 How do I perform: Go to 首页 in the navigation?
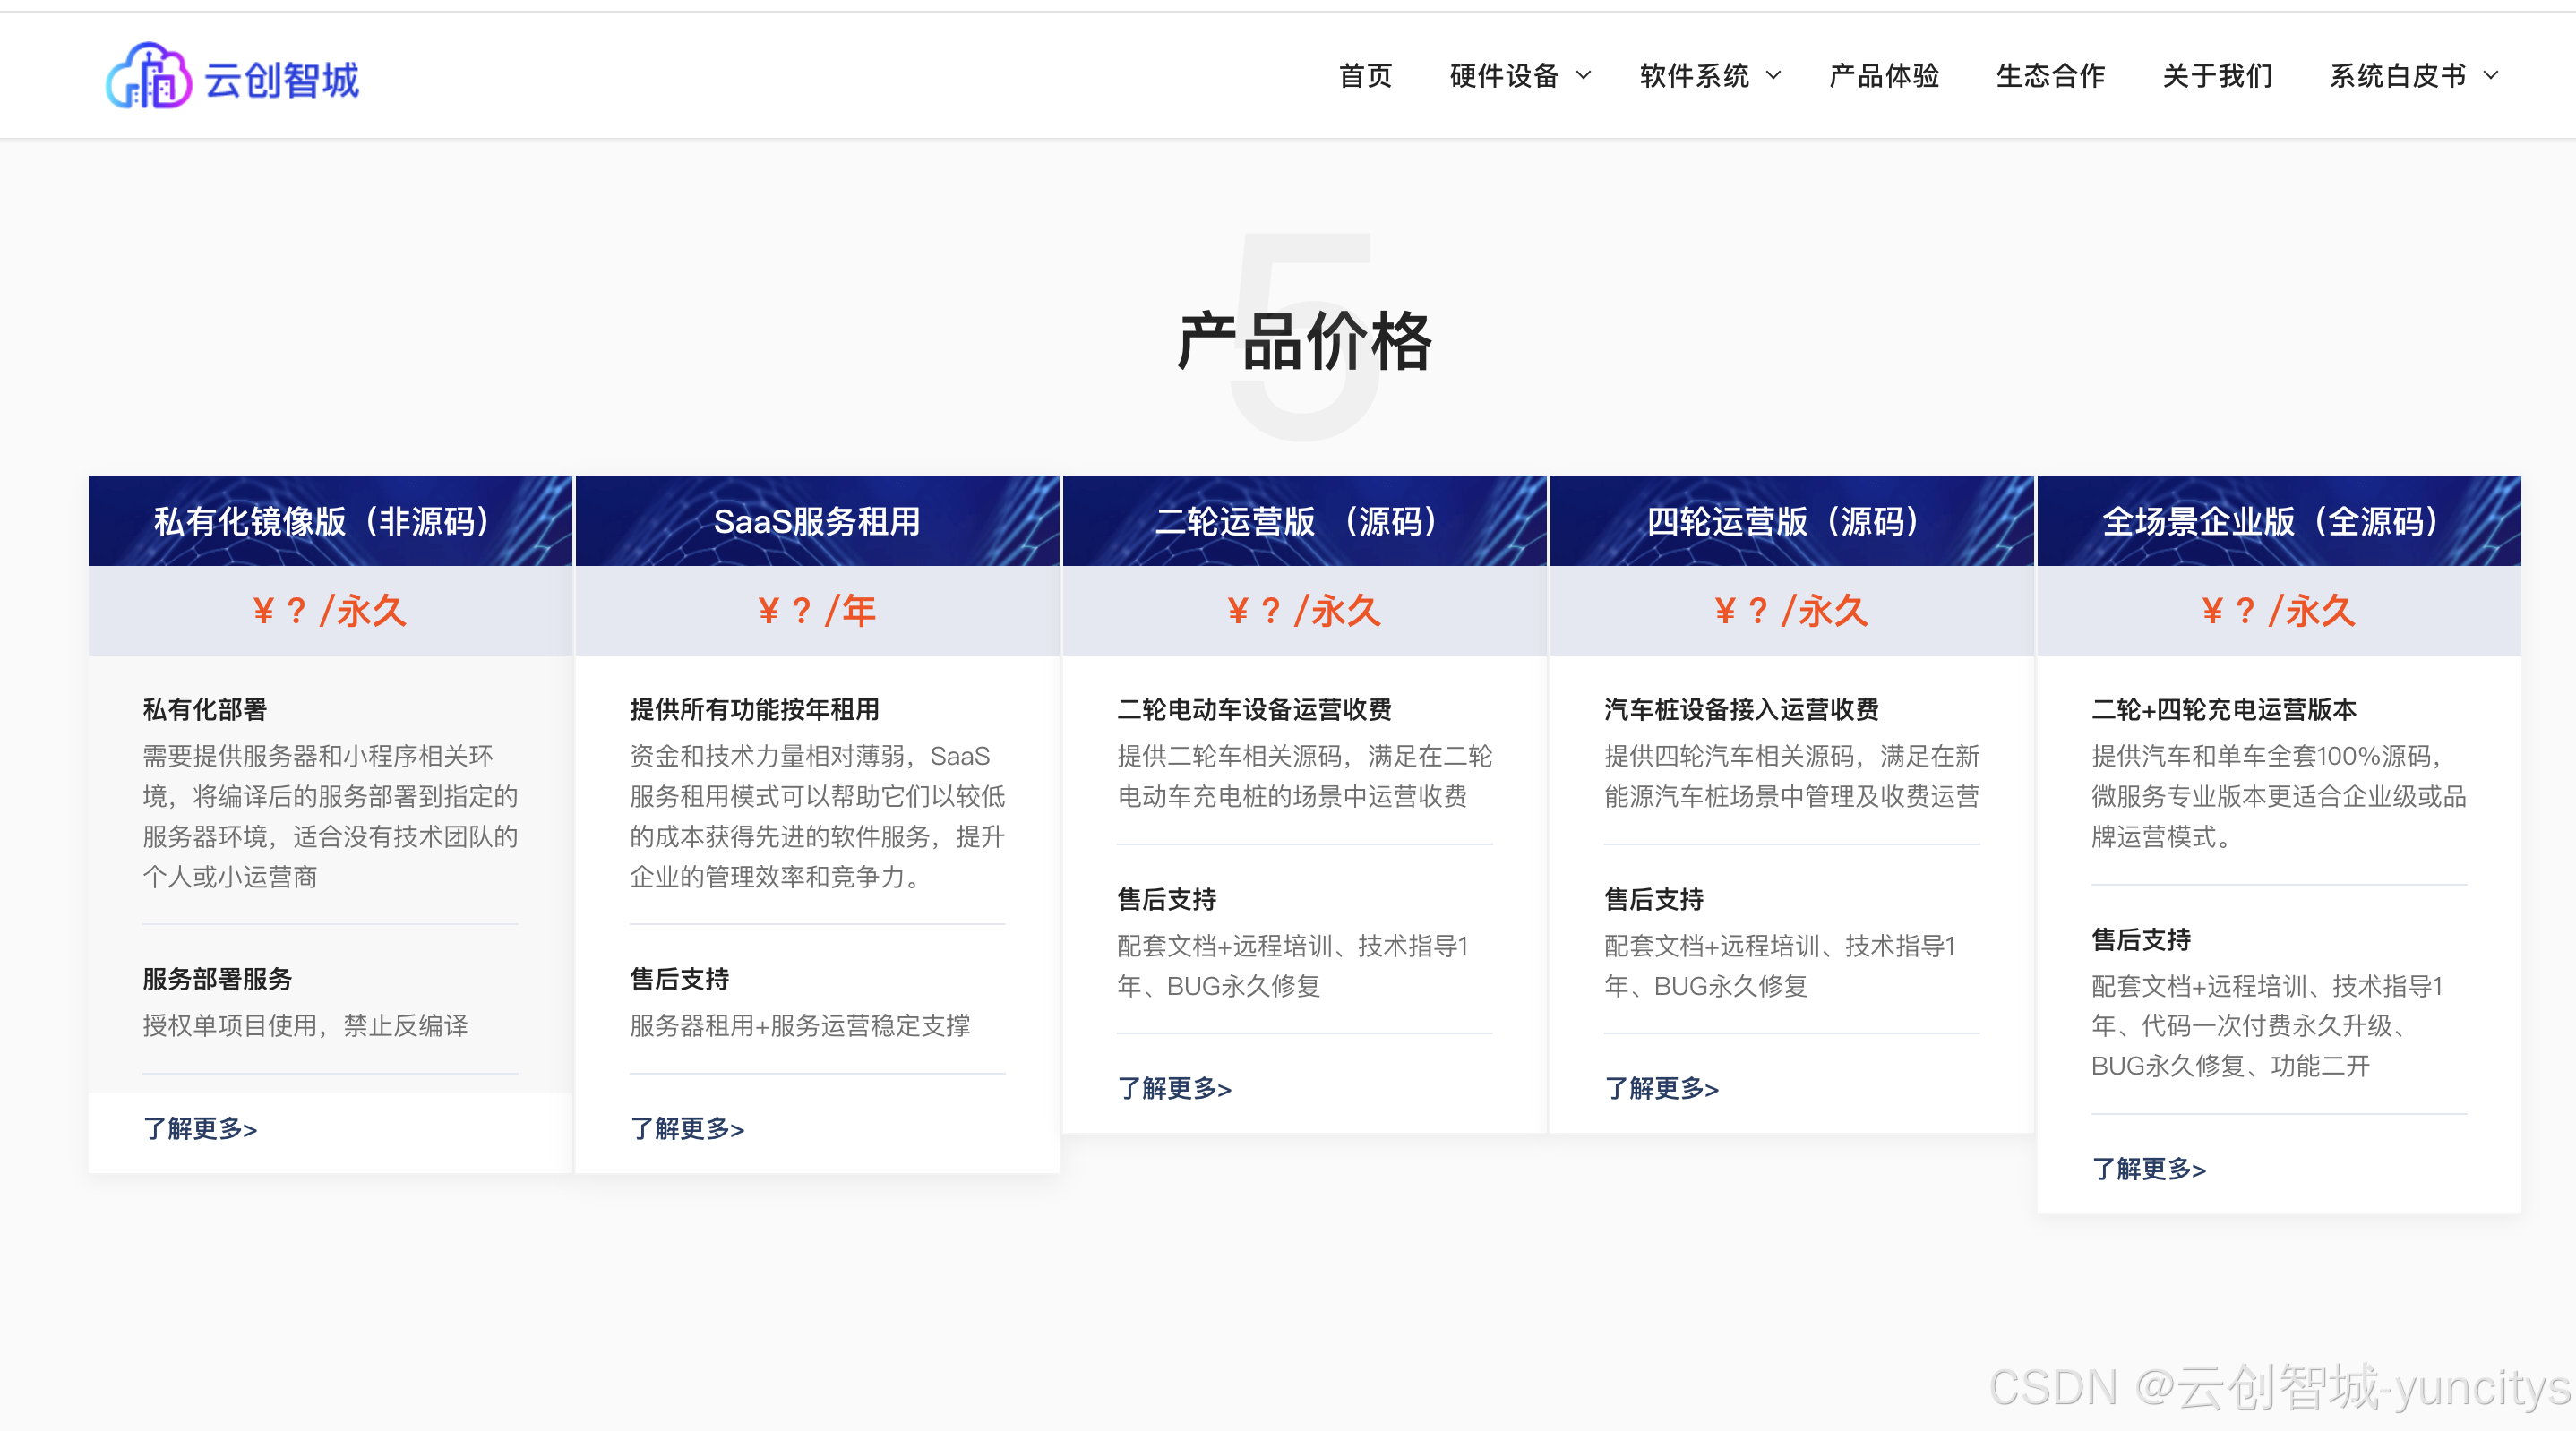click(1365, 76)
